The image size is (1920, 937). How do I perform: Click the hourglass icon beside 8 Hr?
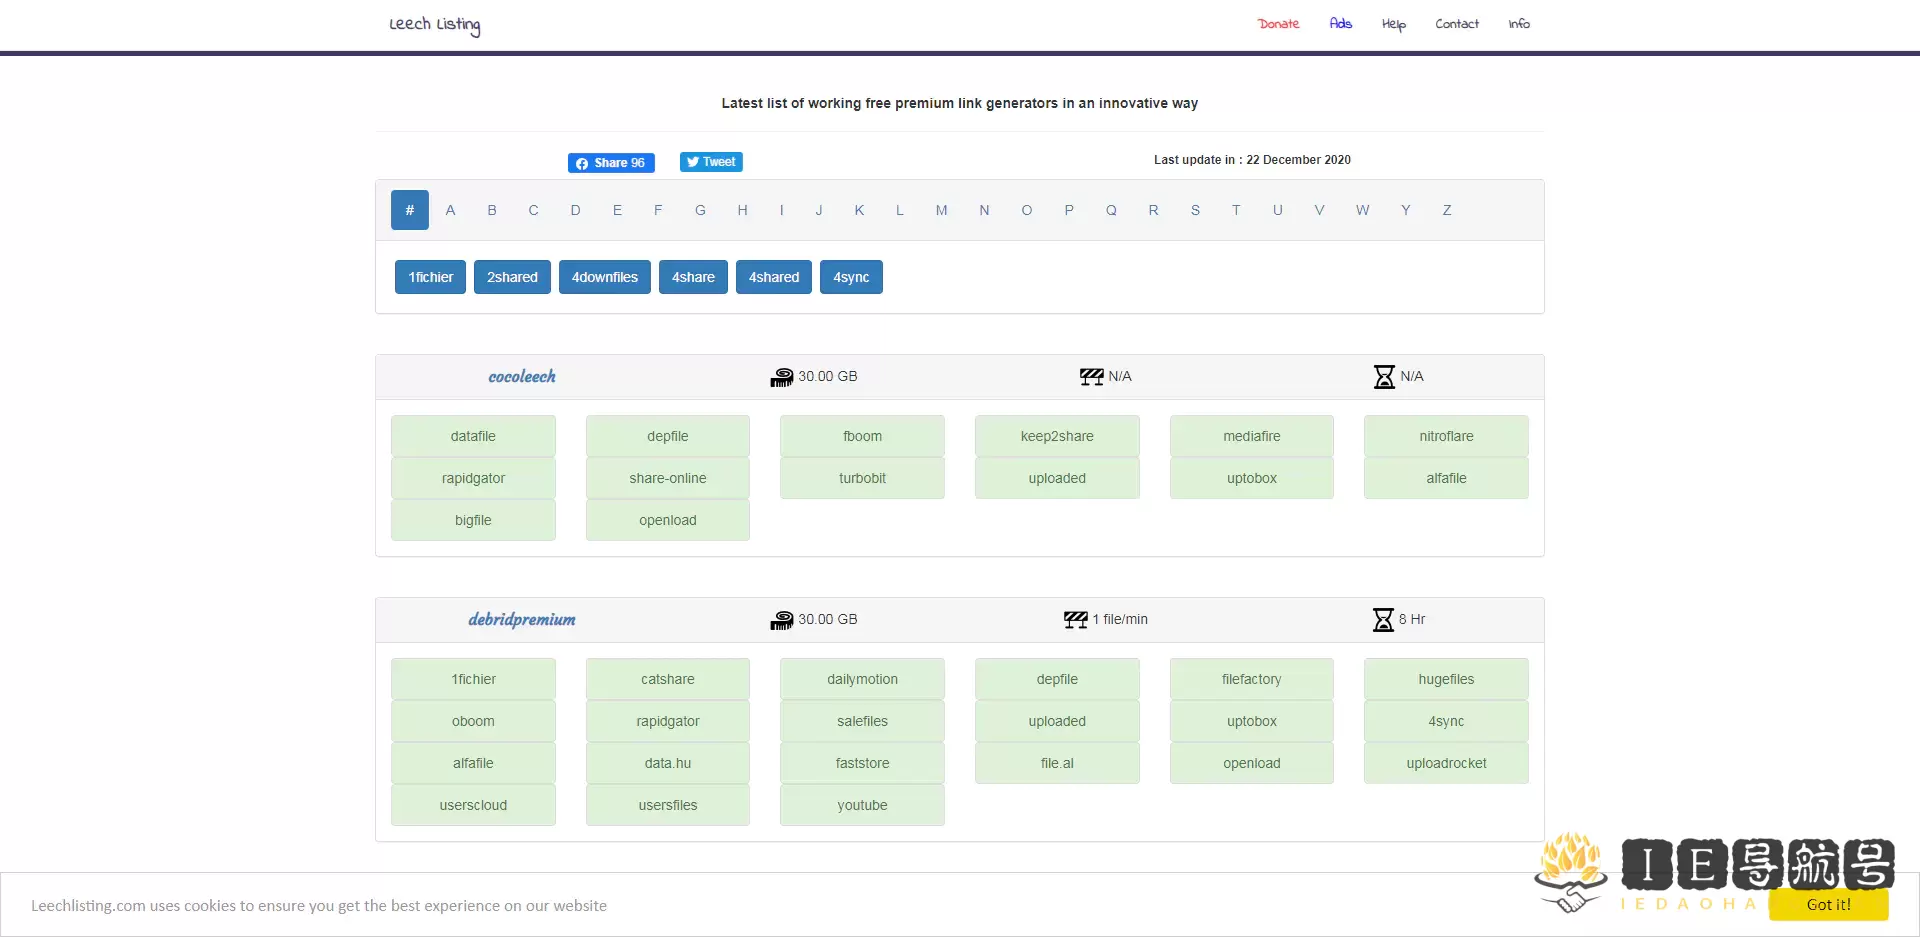pos(1383,620)
